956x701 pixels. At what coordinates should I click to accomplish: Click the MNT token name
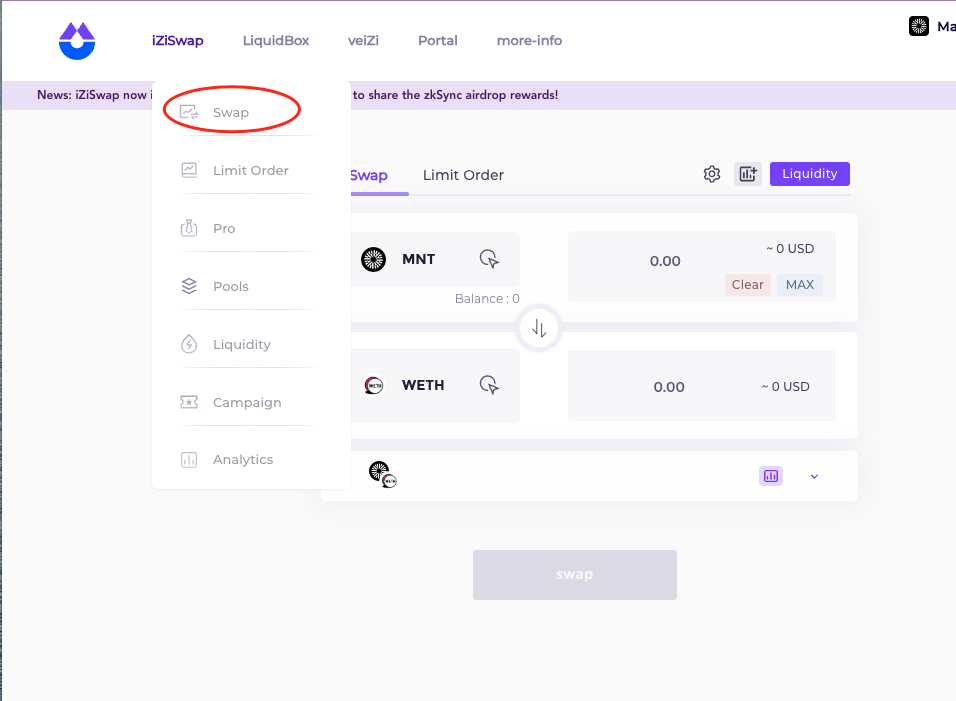pos(419,259)
